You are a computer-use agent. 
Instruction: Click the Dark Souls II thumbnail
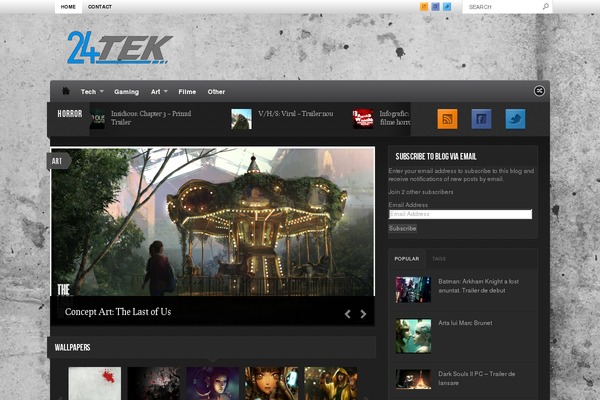[413, 379]
